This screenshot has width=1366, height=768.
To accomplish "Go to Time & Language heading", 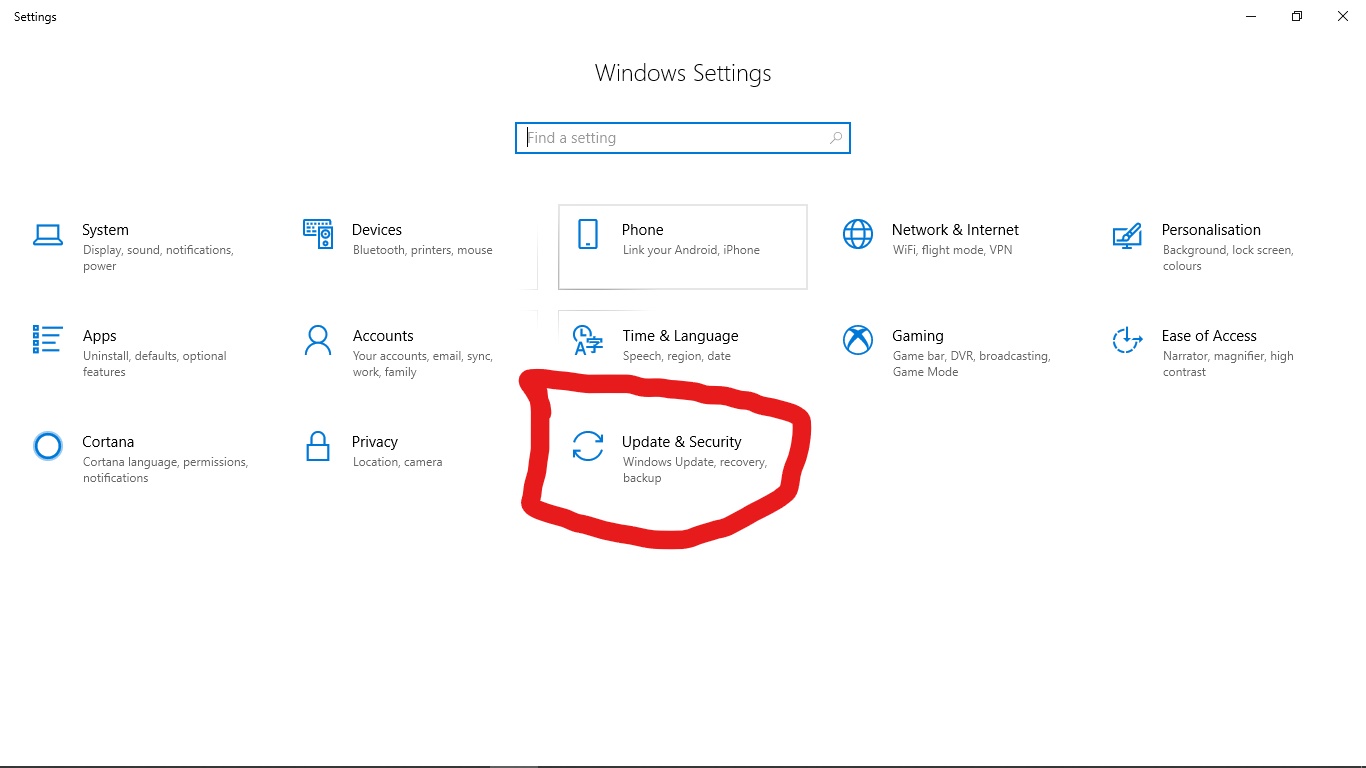I will [680, 336].
